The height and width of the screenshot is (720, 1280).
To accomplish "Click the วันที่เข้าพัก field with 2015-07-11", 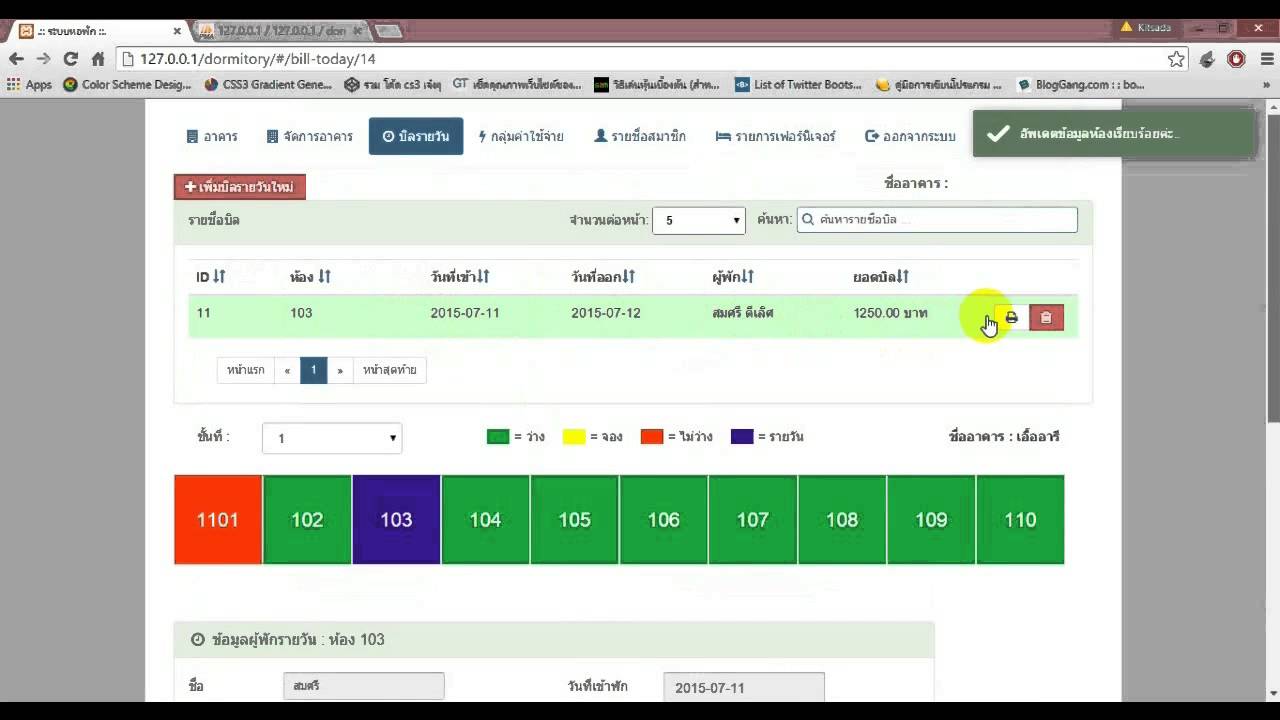I will 744,687.
